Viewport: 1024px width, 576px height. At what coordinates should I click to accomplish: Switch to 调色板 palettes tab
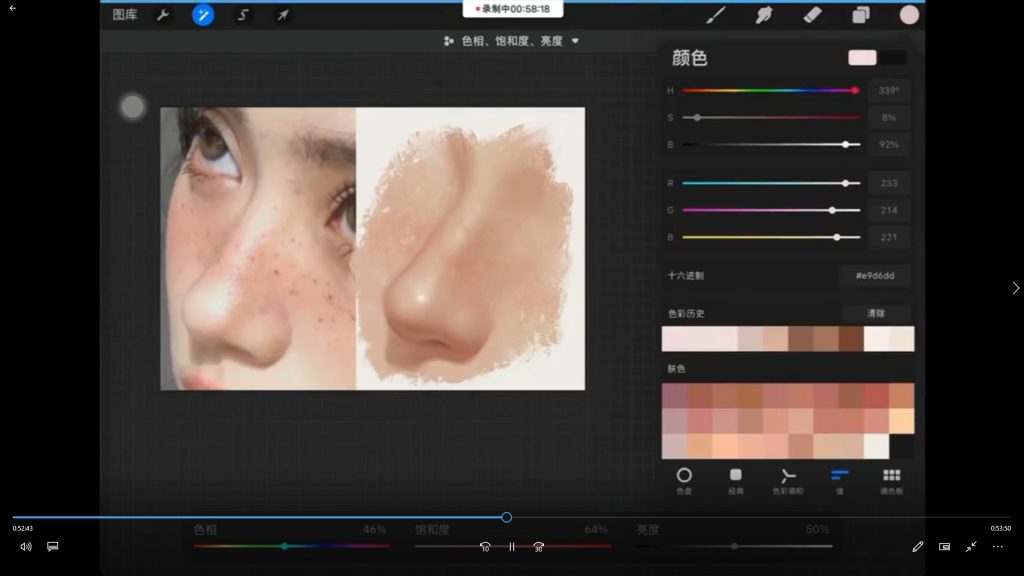coord(891,480)
